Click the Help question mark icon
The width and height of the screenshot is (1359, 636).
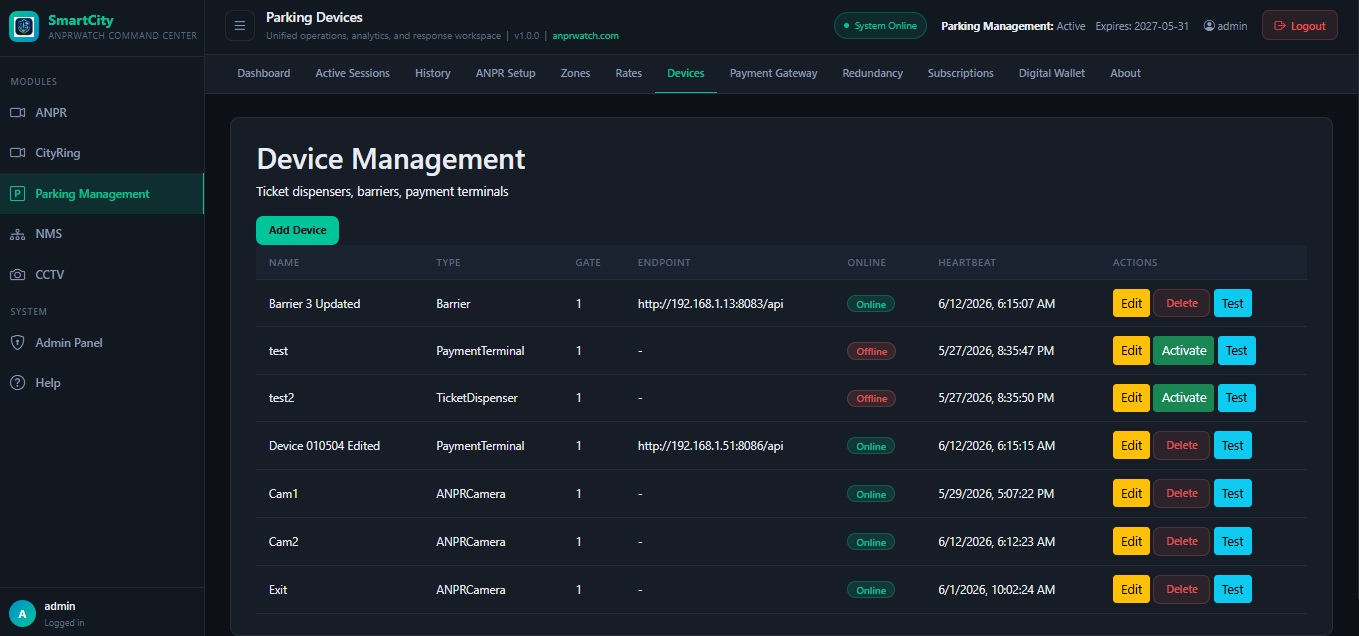click(x=17, y=383)
